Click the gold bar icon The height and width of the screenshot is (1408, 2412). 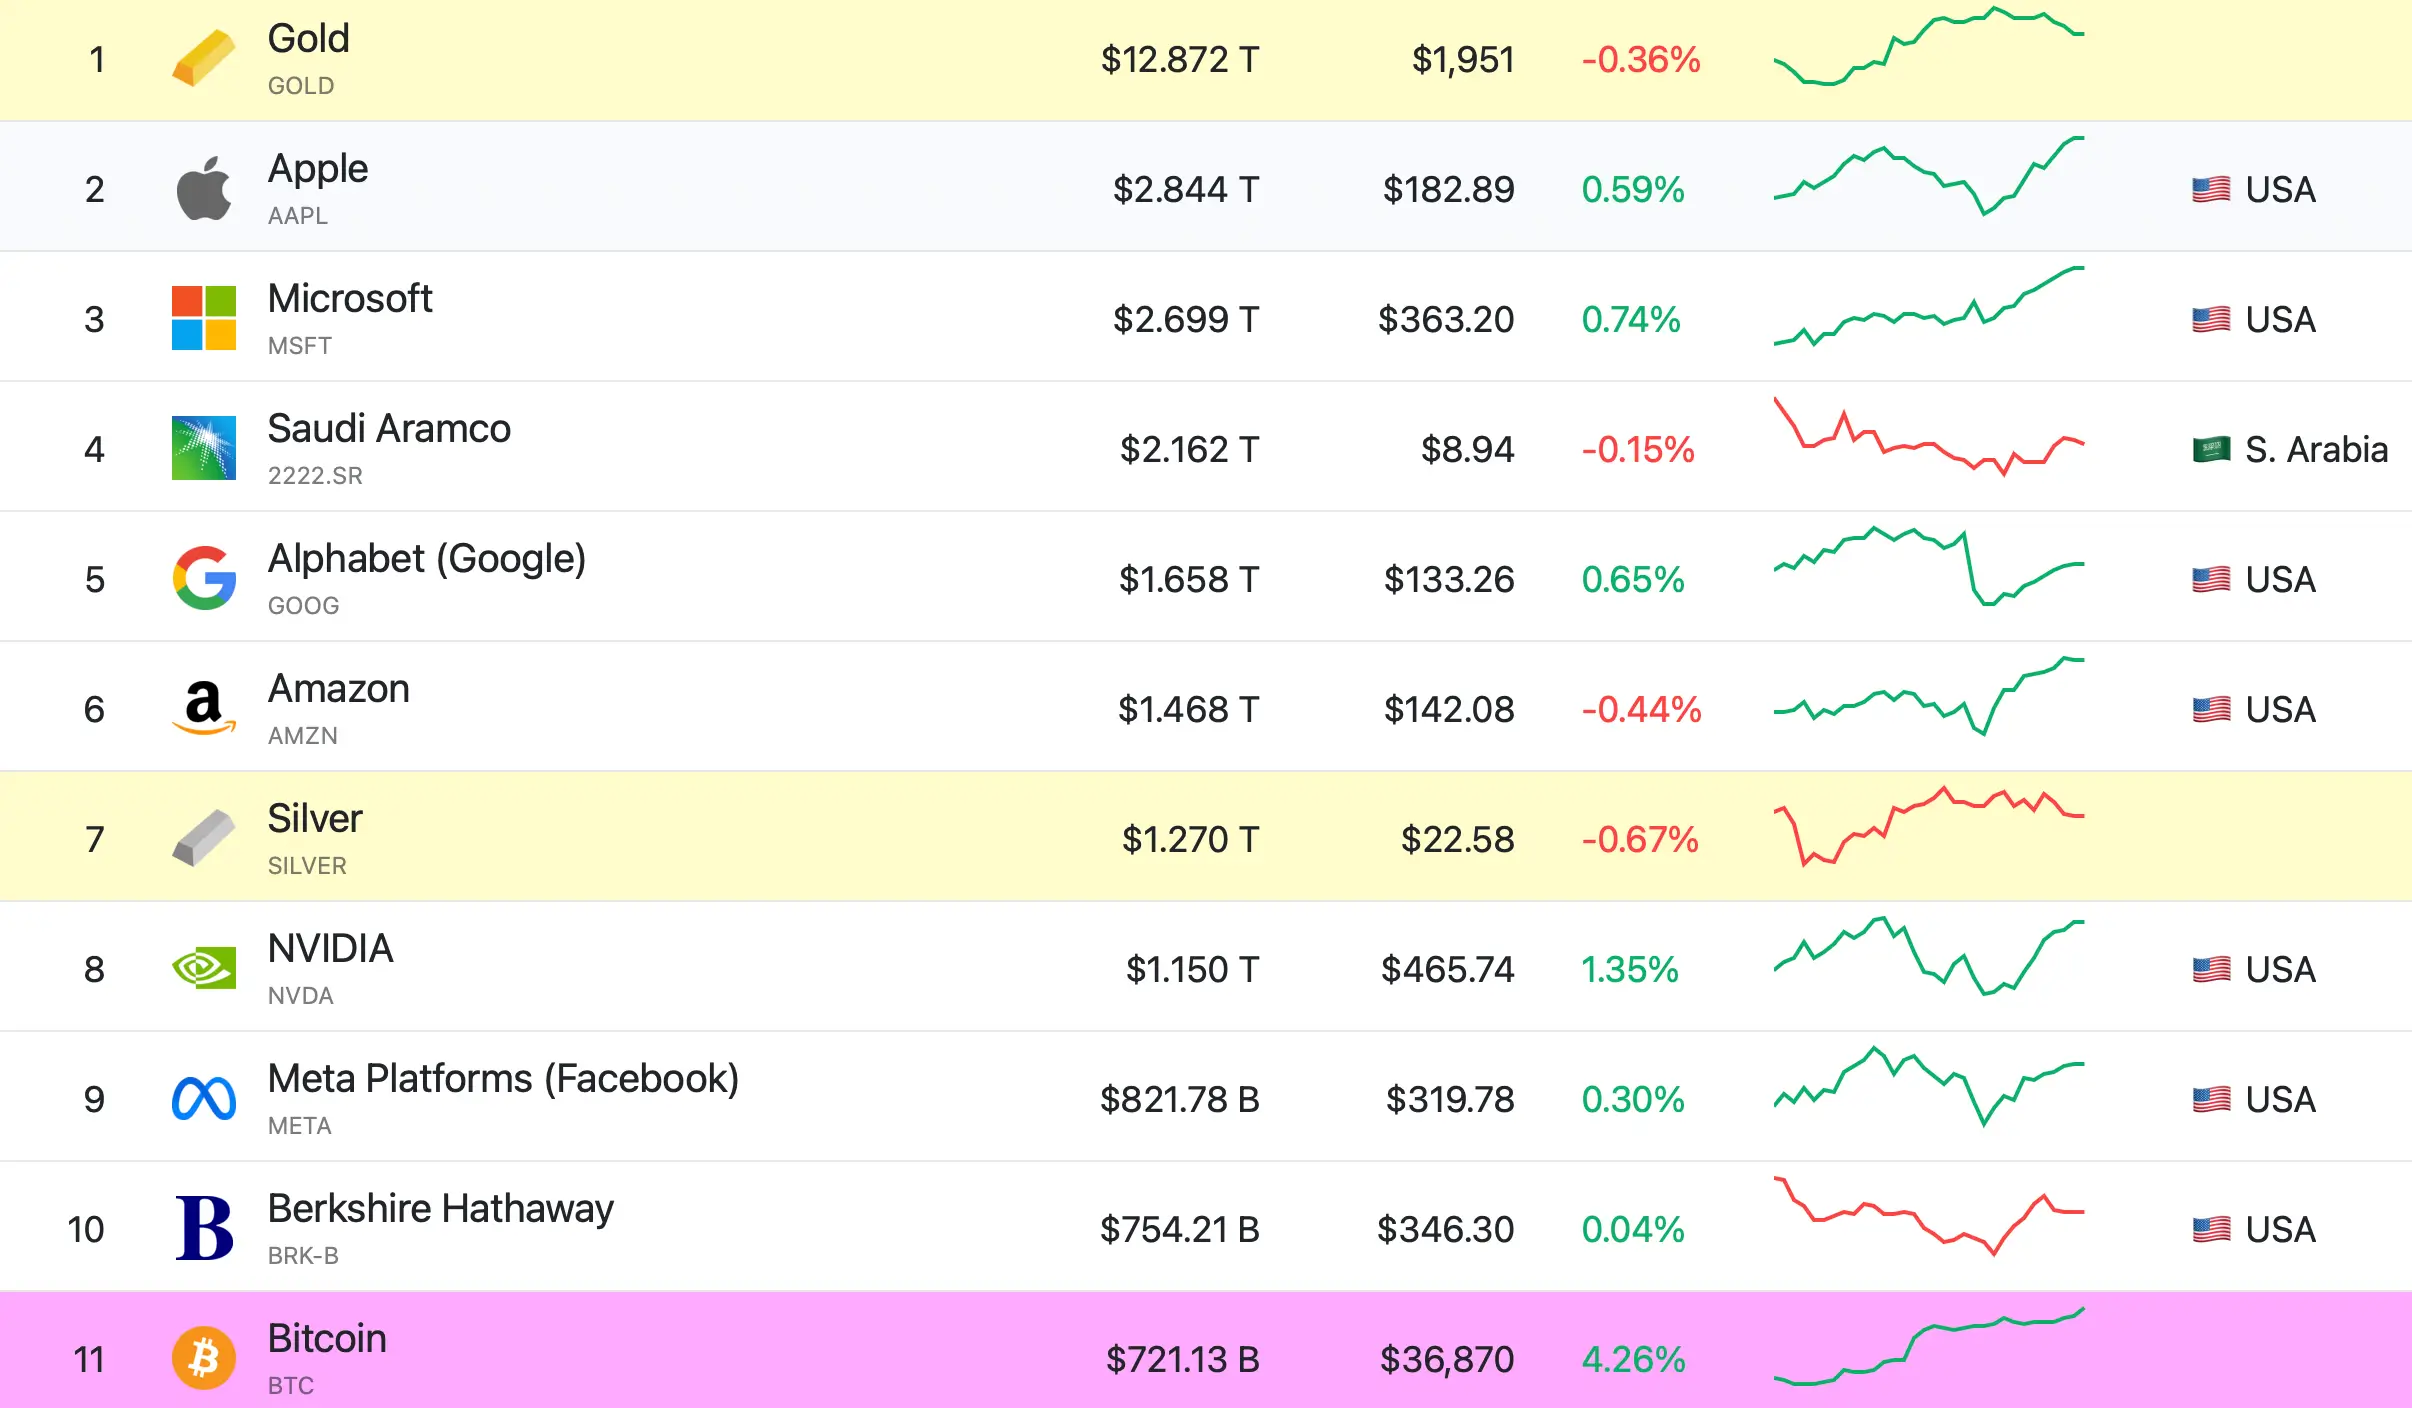click(x=203, y=58)
